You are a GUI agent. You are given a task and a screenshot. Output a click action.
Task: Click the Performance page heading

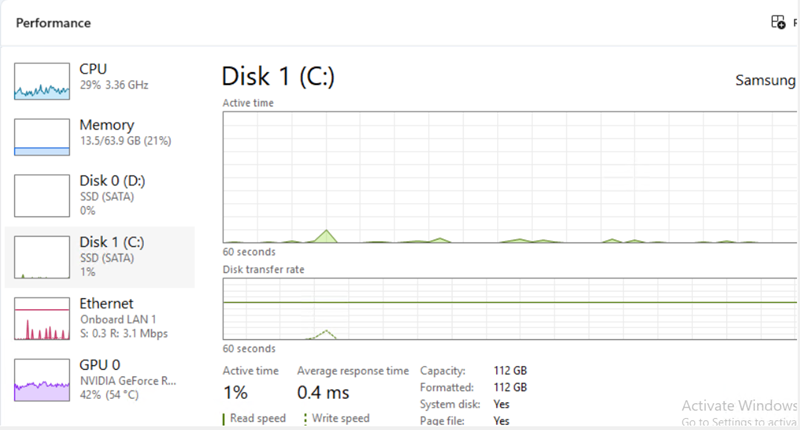(x=53, y=22)
